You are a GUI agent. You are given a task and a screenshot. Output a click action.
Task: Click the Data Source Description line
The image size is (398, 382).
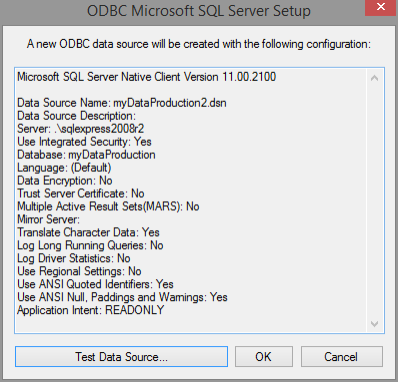(77, 116)
